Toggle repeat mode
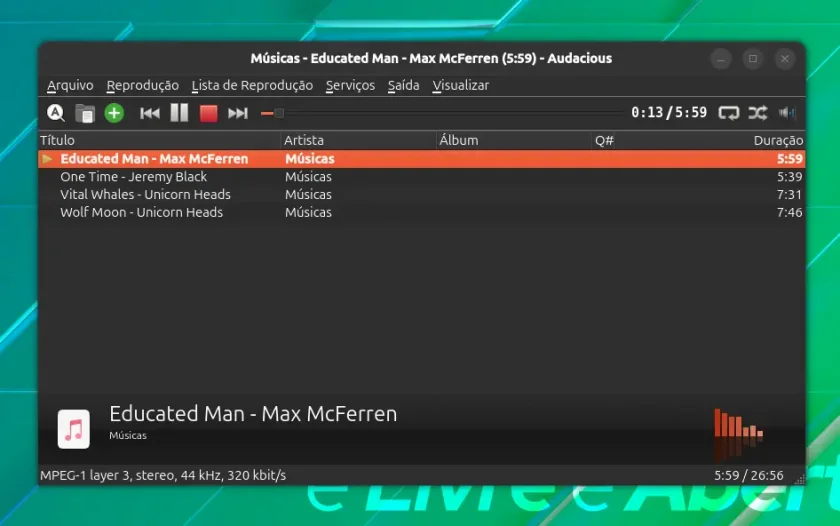The image size is (840, 526). pos(729,113)
